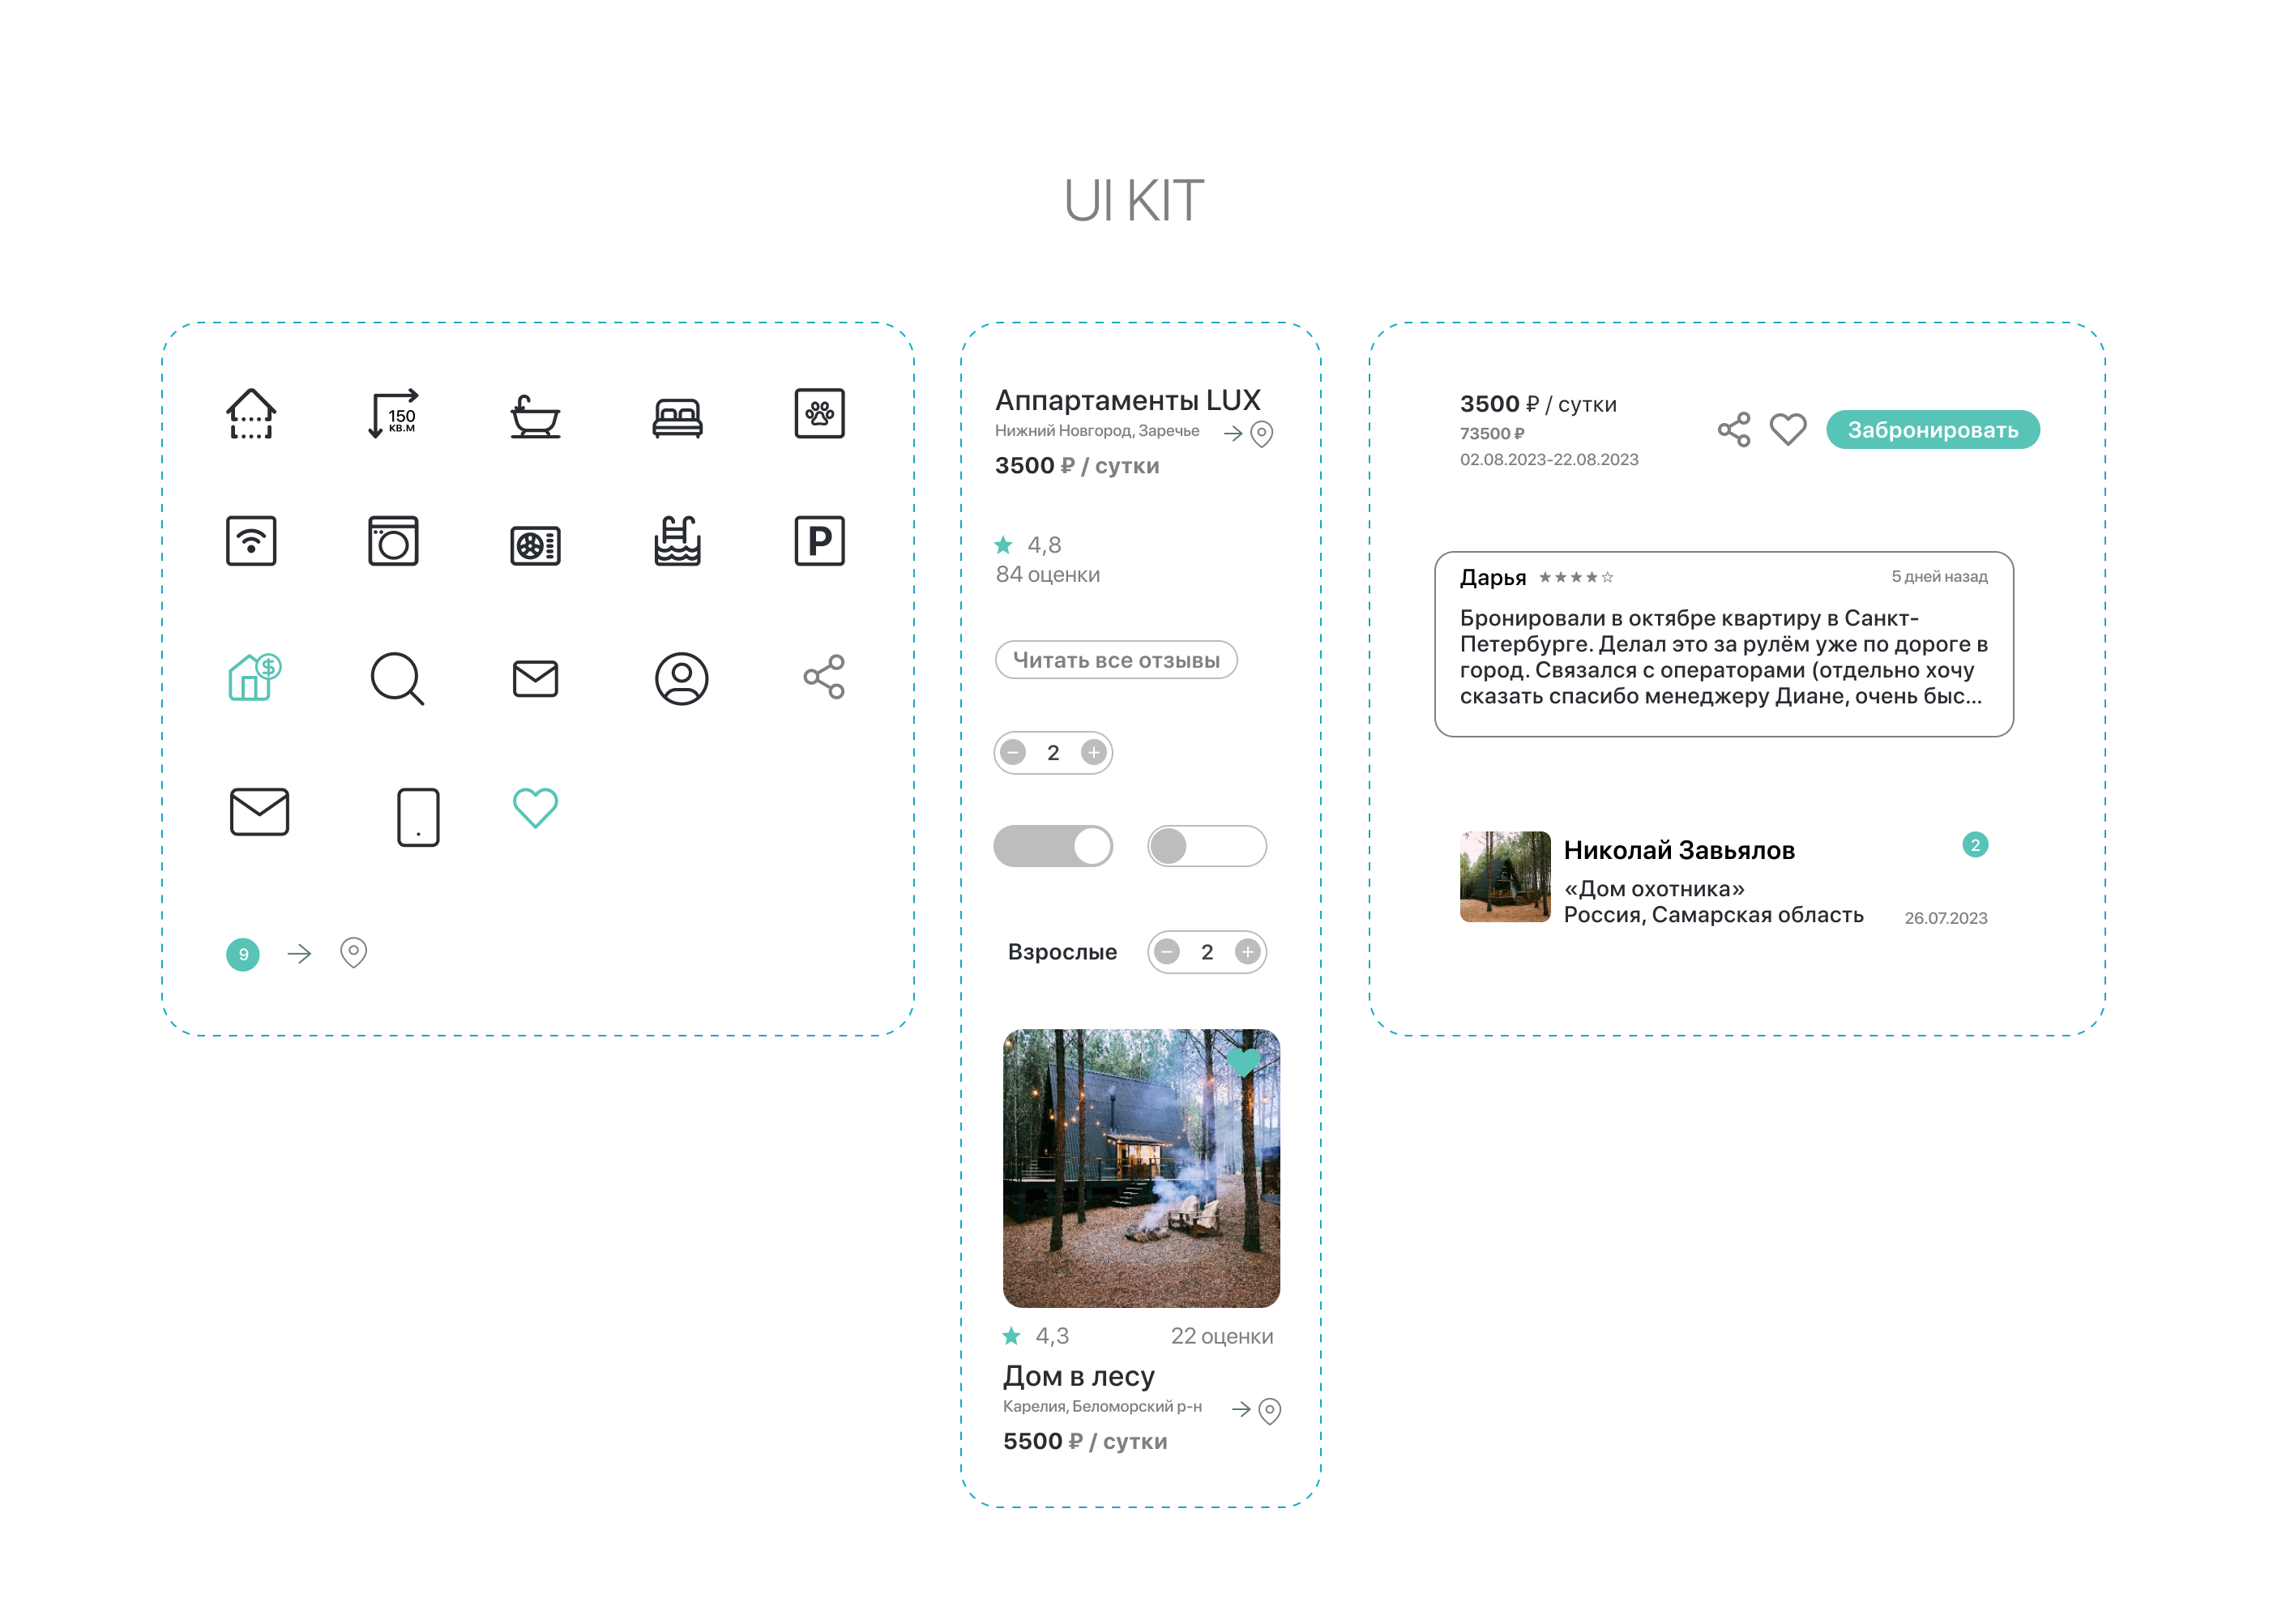Viewport: 2269px width, 1624px height.
Task: Select the pet-friendly paw icon
Action: pos(819,413)
